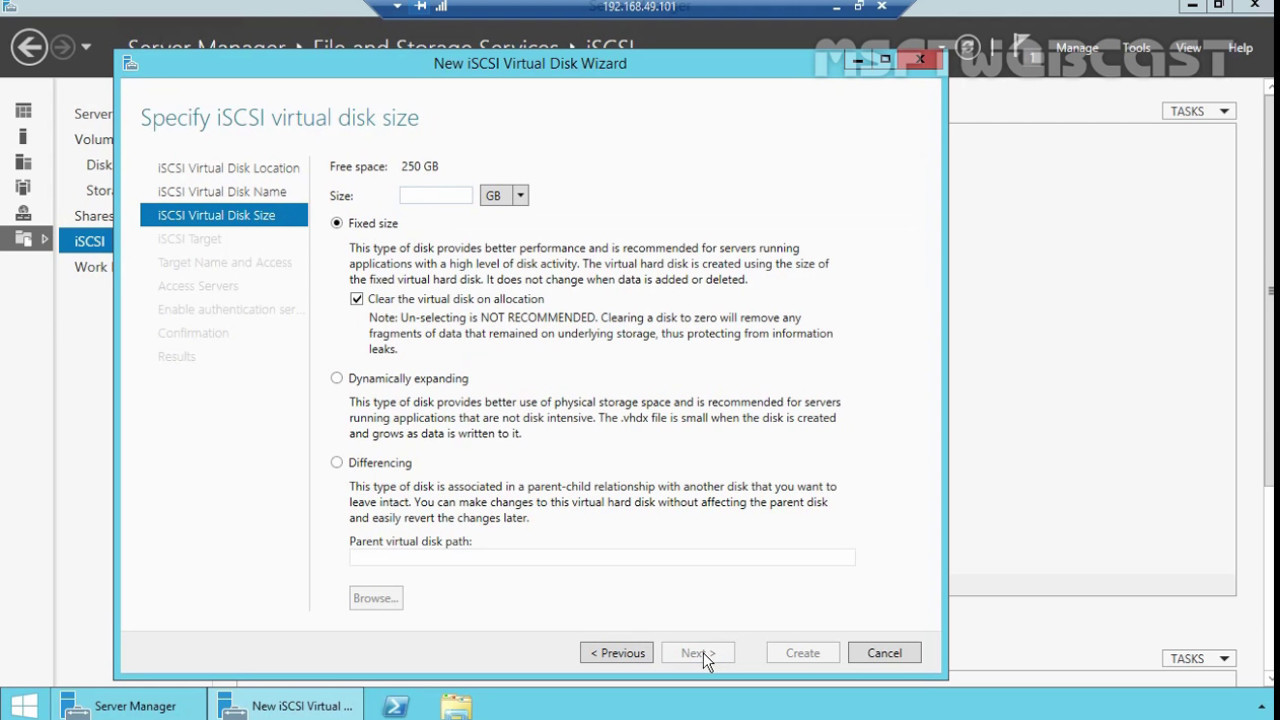Click the Browse... button

point(376,598)
